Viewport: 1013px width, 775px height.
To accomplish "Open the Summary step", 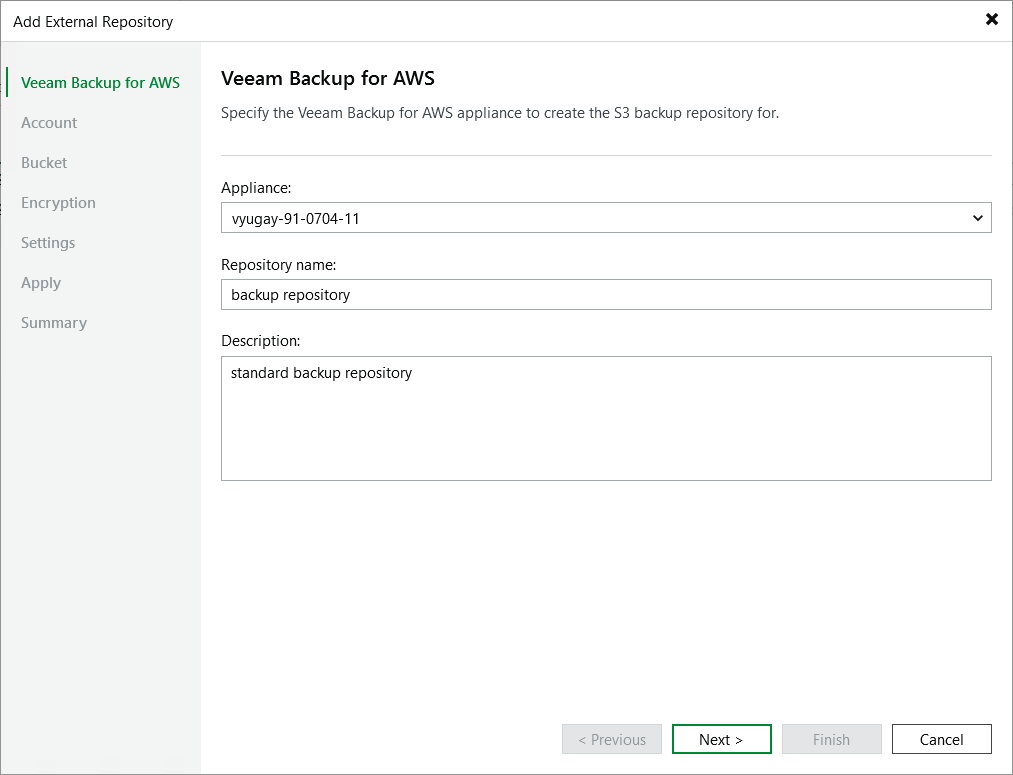I will (x=53, y=322).
